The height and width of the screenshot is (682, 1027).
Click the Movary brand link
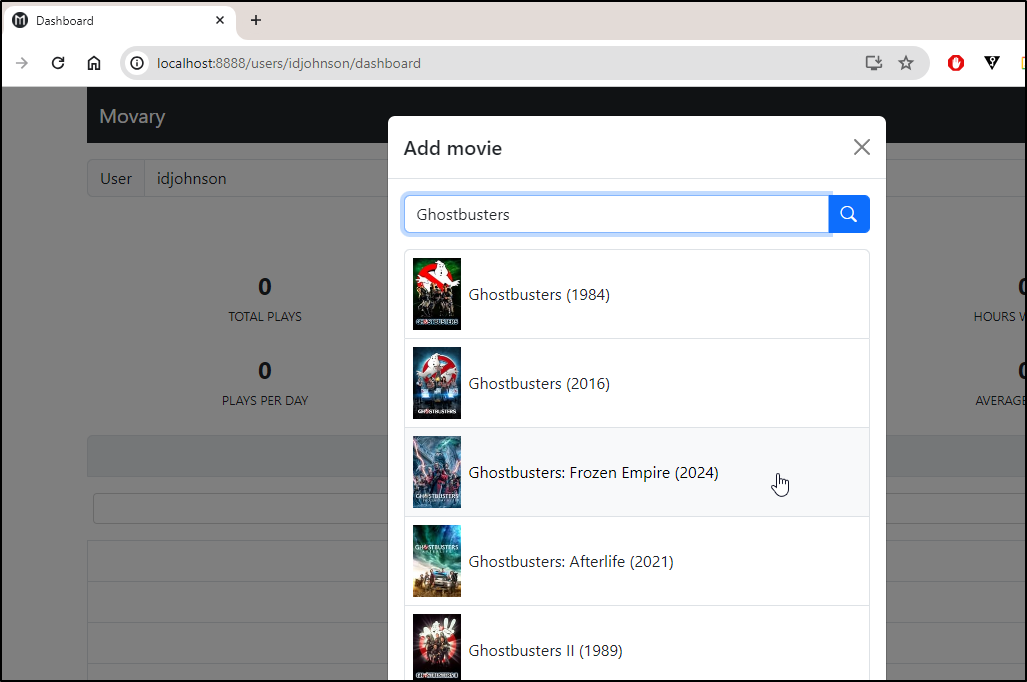132,117
